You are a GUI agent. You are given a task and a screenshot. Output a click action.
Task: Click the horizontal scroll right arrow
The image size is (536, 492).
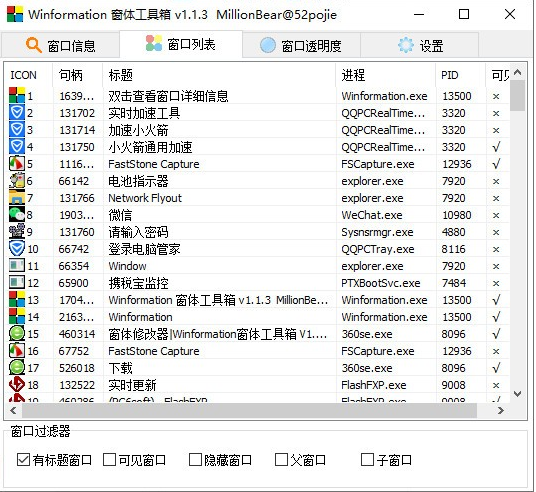point(501,410)
